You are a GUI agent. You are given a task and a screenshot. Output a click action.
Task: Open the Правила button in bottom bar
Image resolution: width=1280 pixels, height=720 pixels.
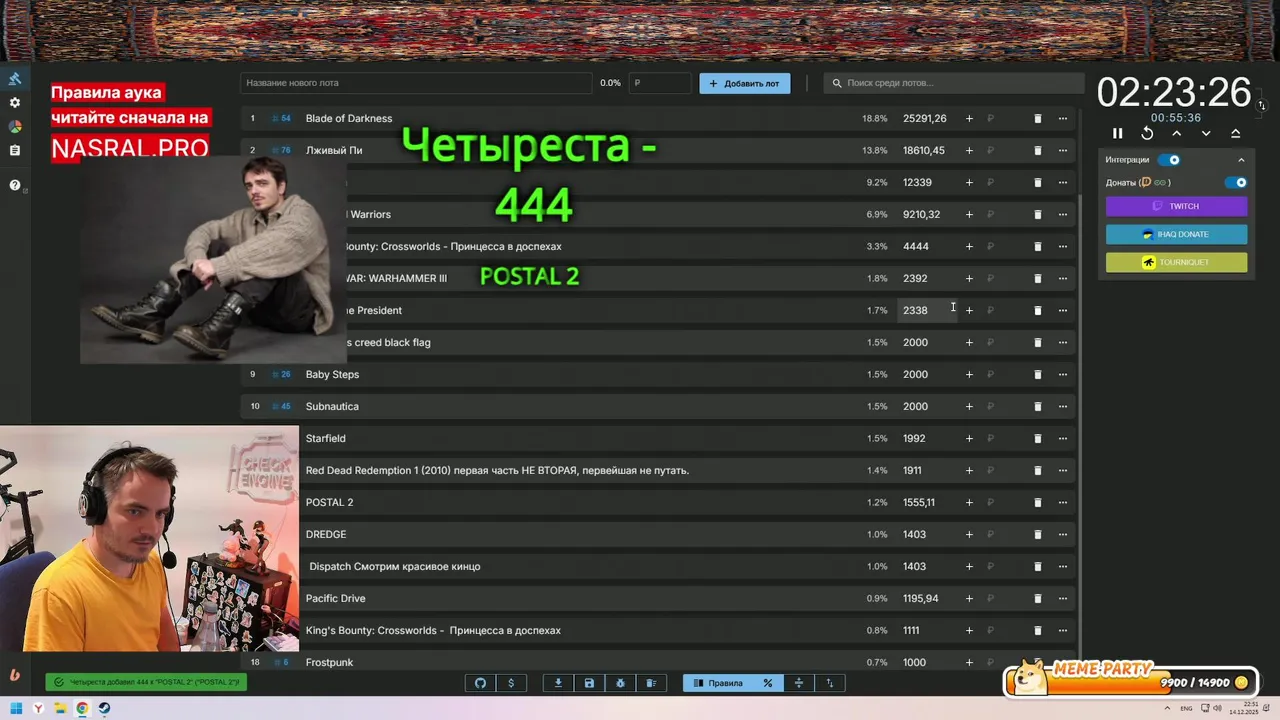coord(718,683)
